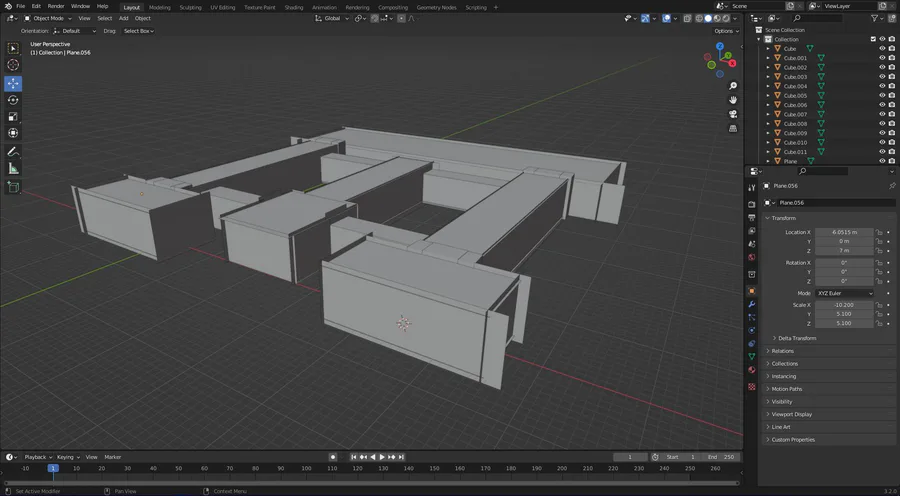Choose the Annotate tool
The image size is (900, 496).
tap(13, 152)
